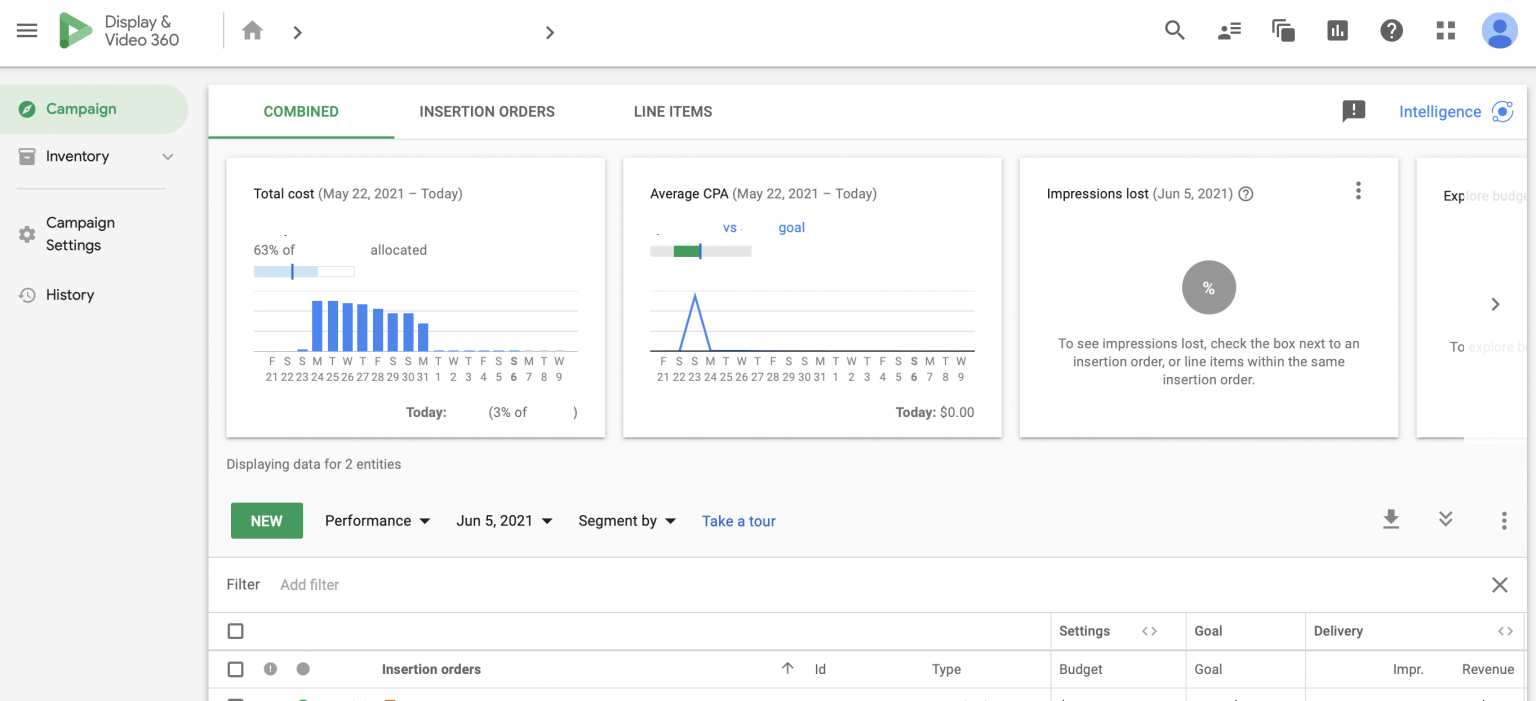
Task: Click the budget allocation progress bar
Action: coord(305,270)
